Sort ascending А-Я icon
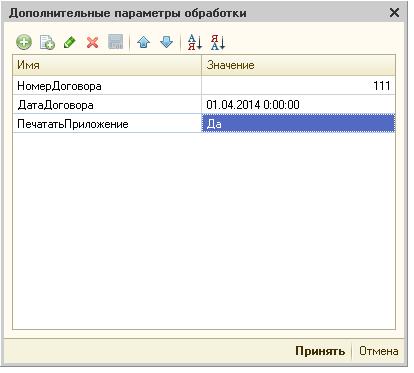The height and width of the screenshot is (373, 414). point(195,42)
